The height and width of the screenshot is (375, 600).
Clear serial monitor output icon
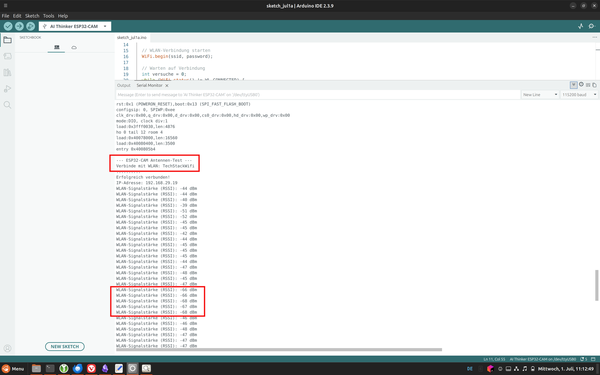(588, 85)
